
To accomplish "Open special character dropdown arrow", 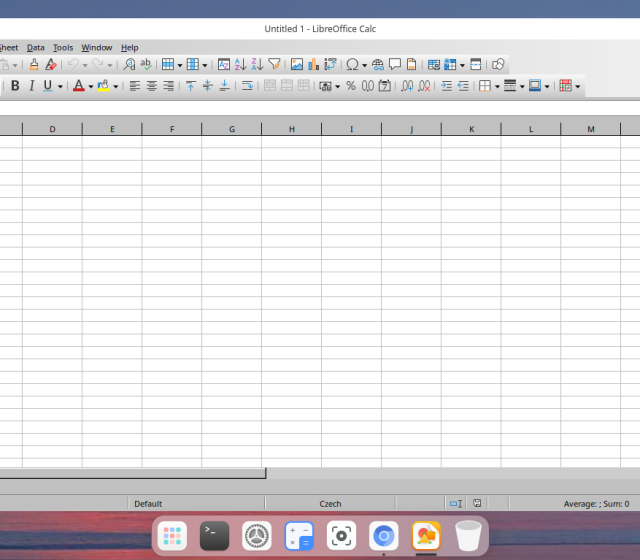I will 364,65.
